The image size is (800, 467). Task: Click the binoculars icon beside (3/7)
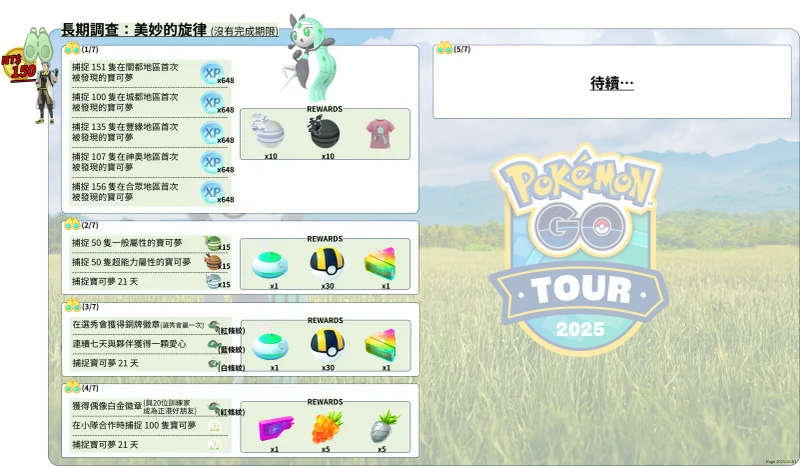[72, 305]
